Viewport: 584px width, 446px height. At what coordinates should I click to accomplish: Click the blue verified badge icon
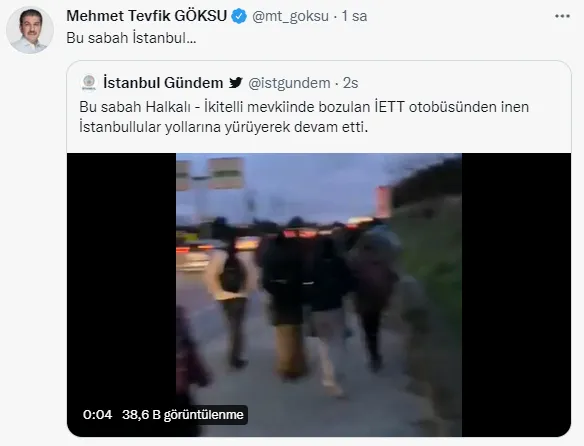[239, 16]
